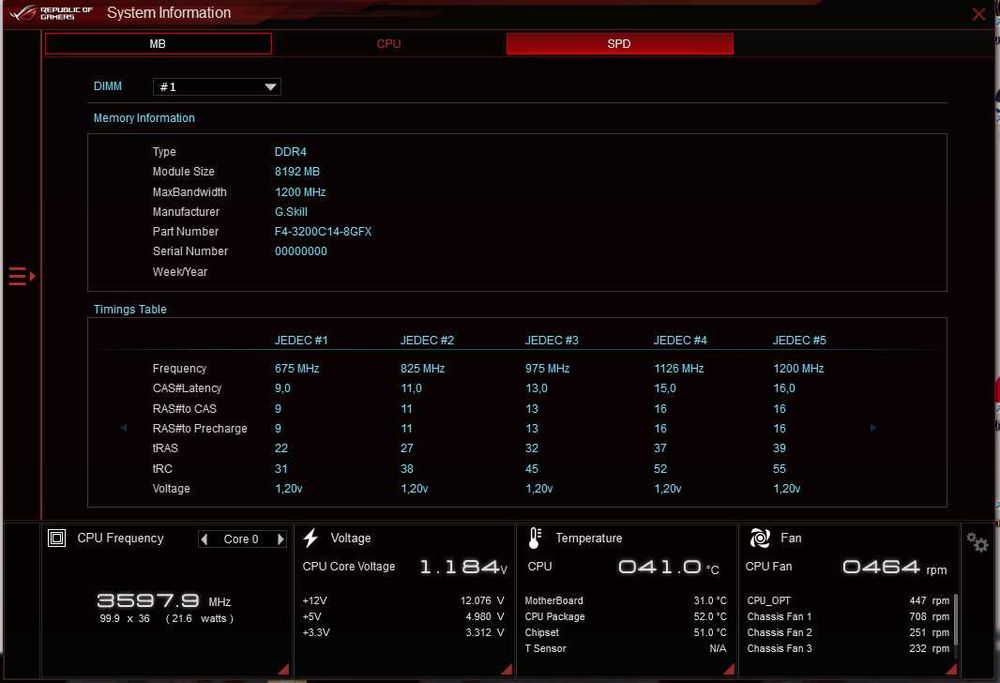Click the CPU Frequency chip icon
The width and height of the screenshot is (1000, 683).
(x=57, y=538)
